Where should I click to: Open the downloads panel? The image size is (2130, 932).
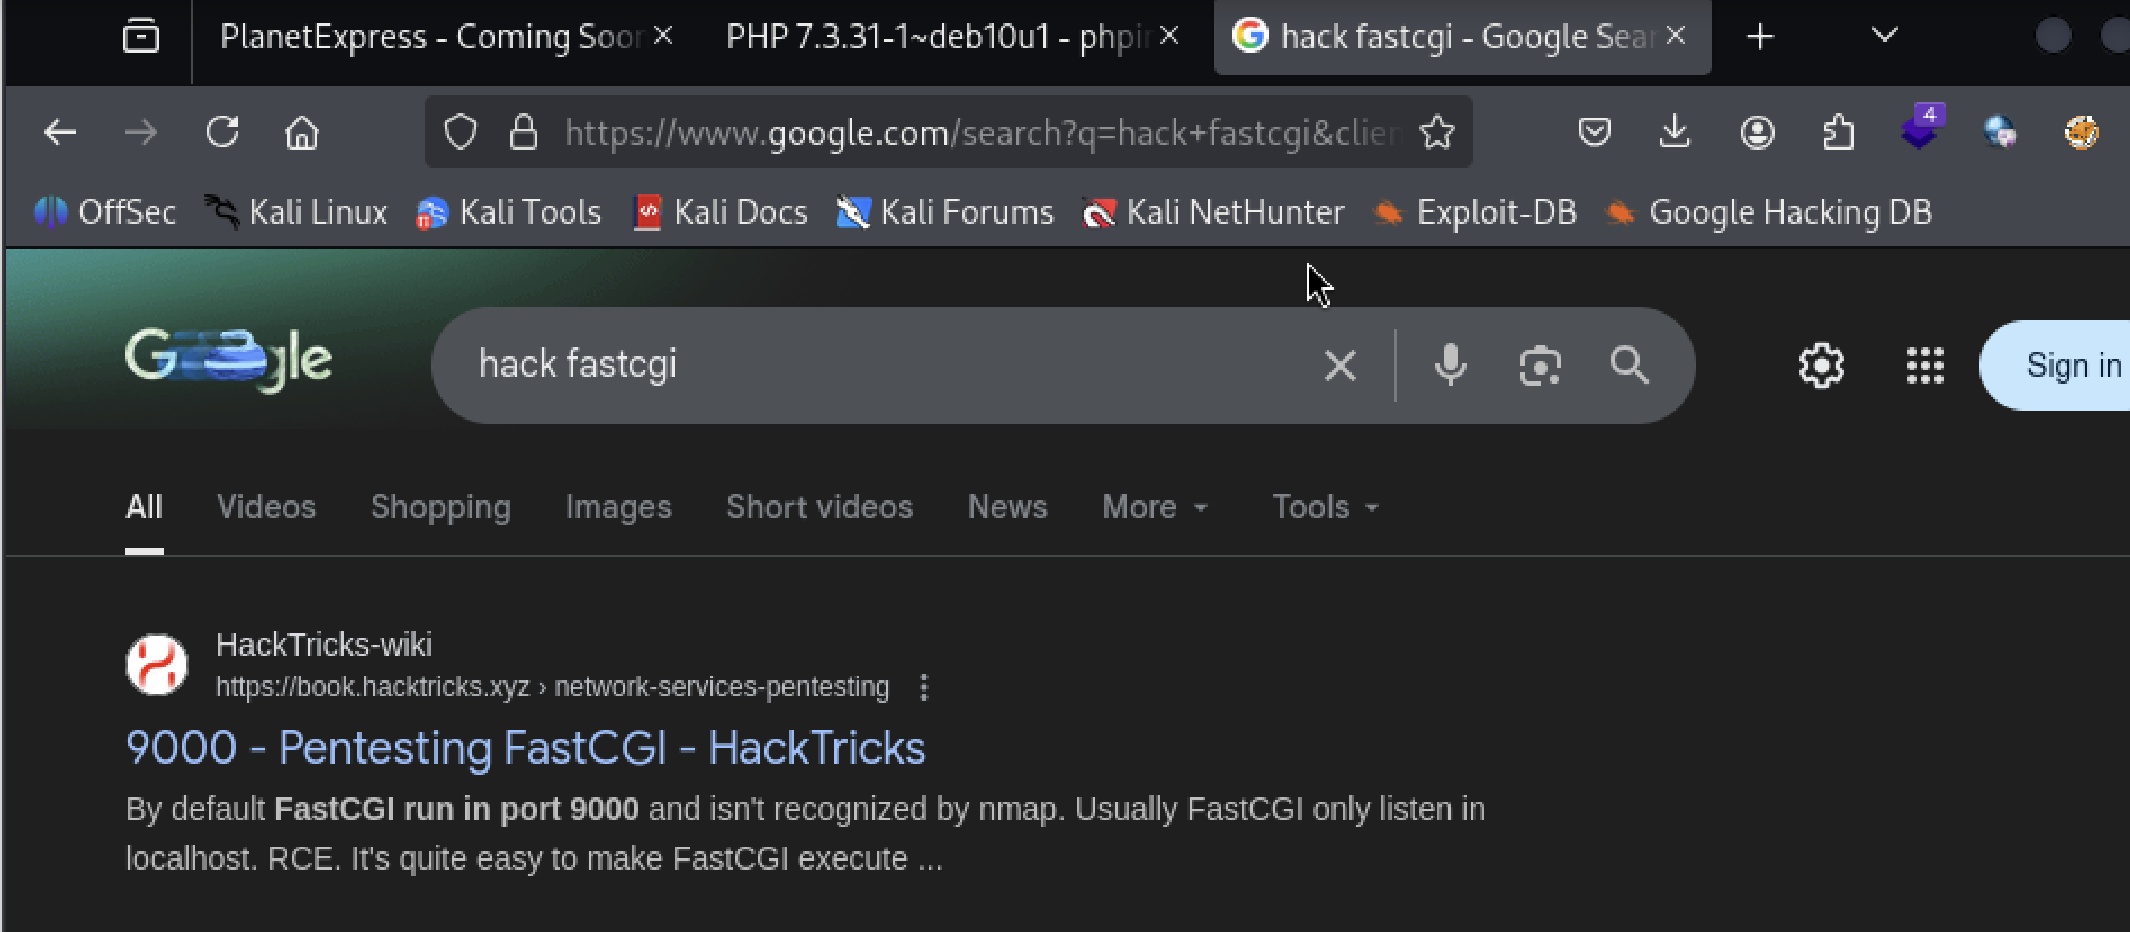pos(1674,132)
